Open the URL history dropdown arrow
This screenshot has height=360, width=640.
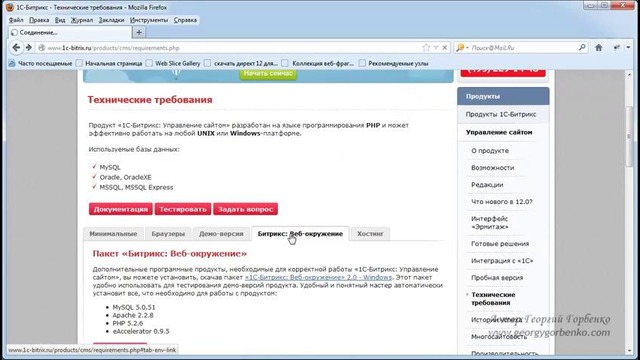[436, 48]
